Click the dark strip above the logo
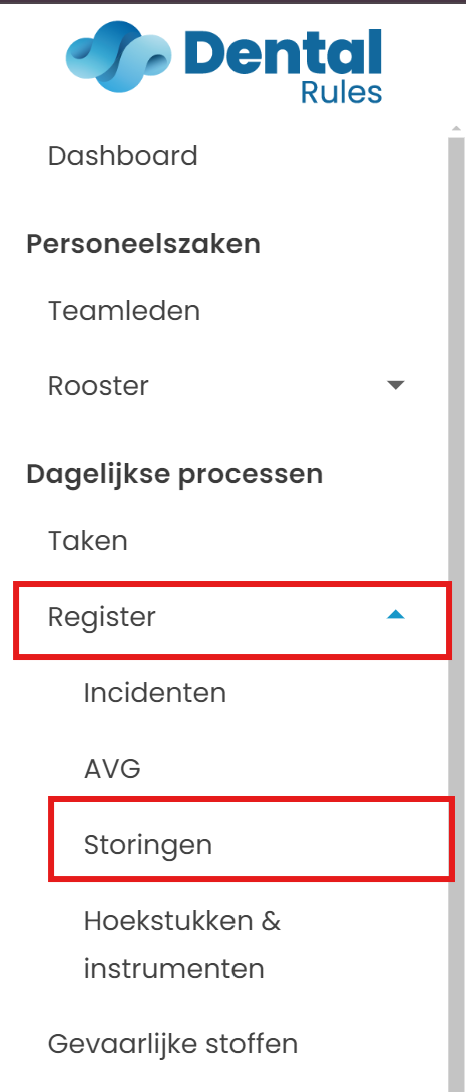This screenshot has height=1092, width=466. click(x=233, y=2)
